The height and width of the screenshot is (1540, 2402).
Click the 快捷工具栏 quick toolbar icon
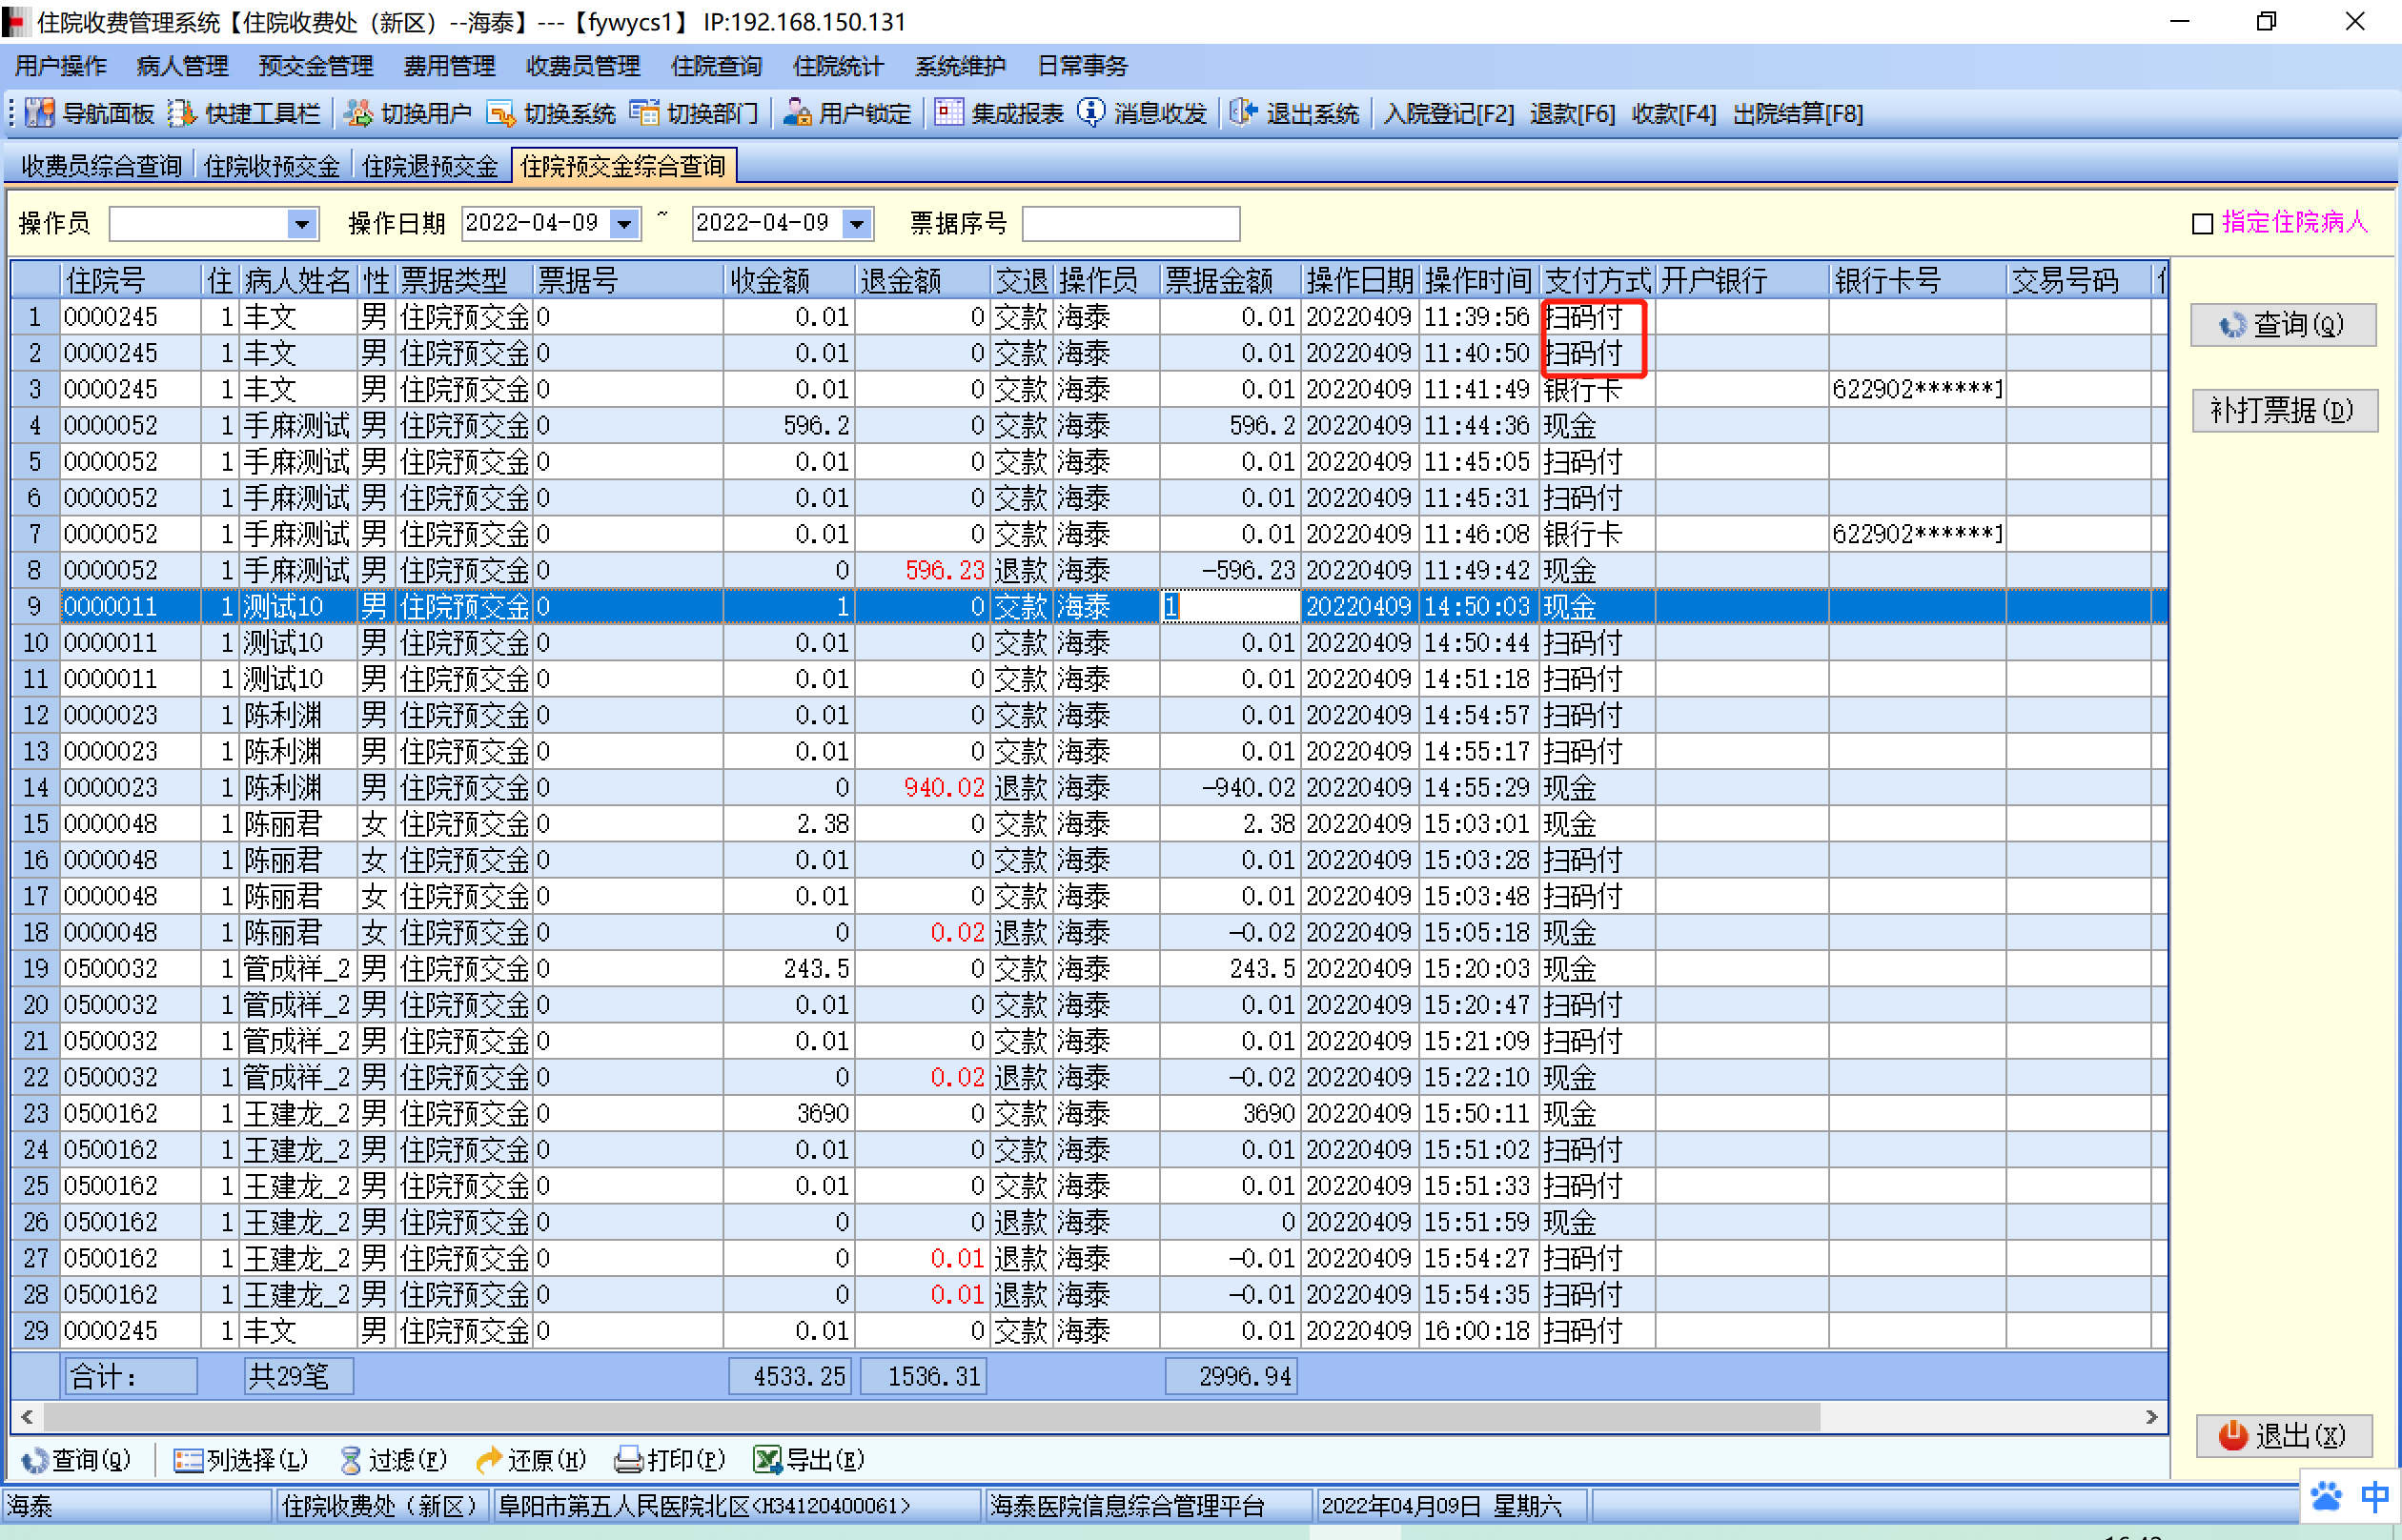click(182, 113)
